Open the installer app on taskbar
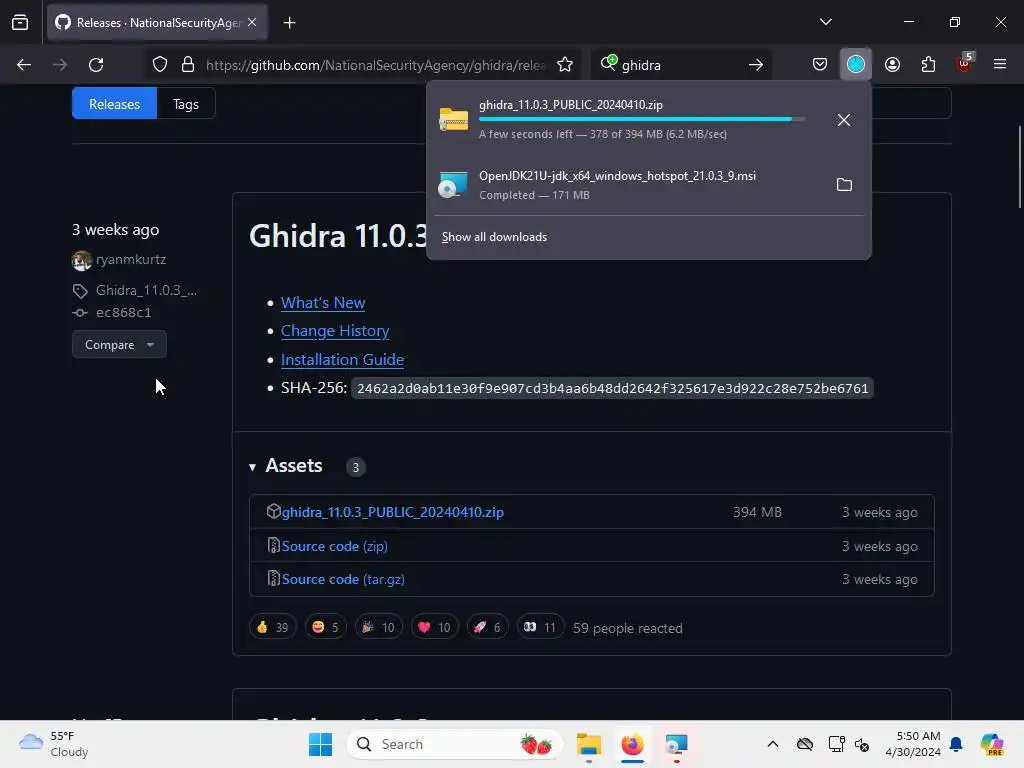This screenshot has width=1024, height=768. point(676,744)
